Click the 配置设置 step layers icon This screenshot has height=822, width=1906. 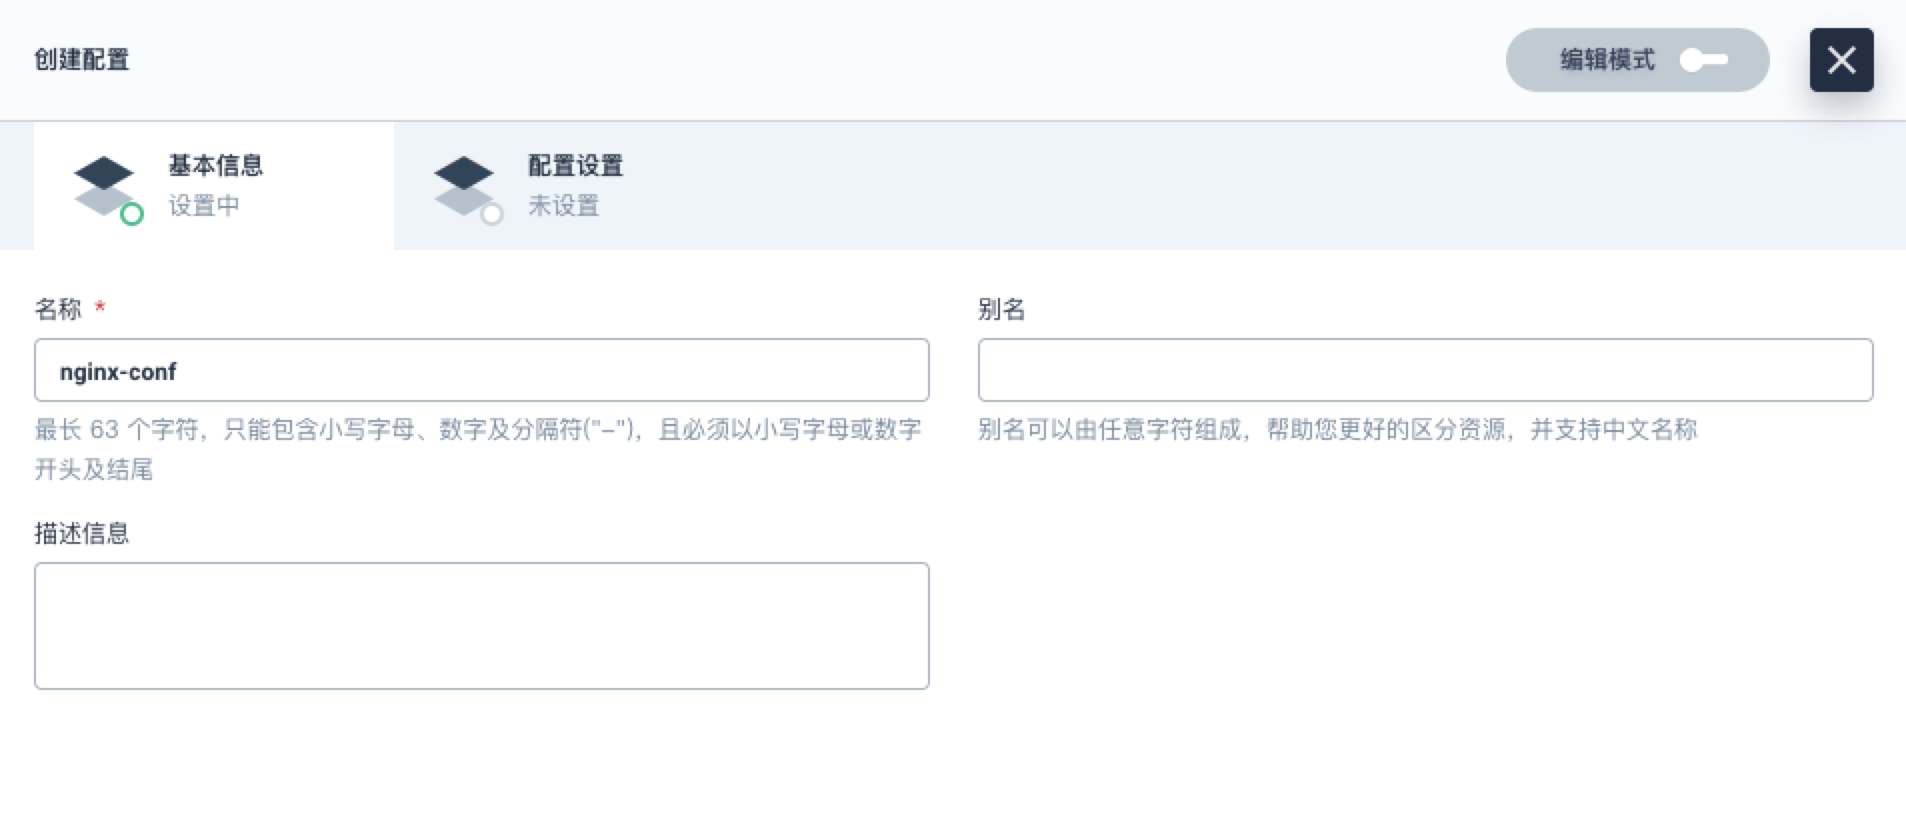coord(463,186)
